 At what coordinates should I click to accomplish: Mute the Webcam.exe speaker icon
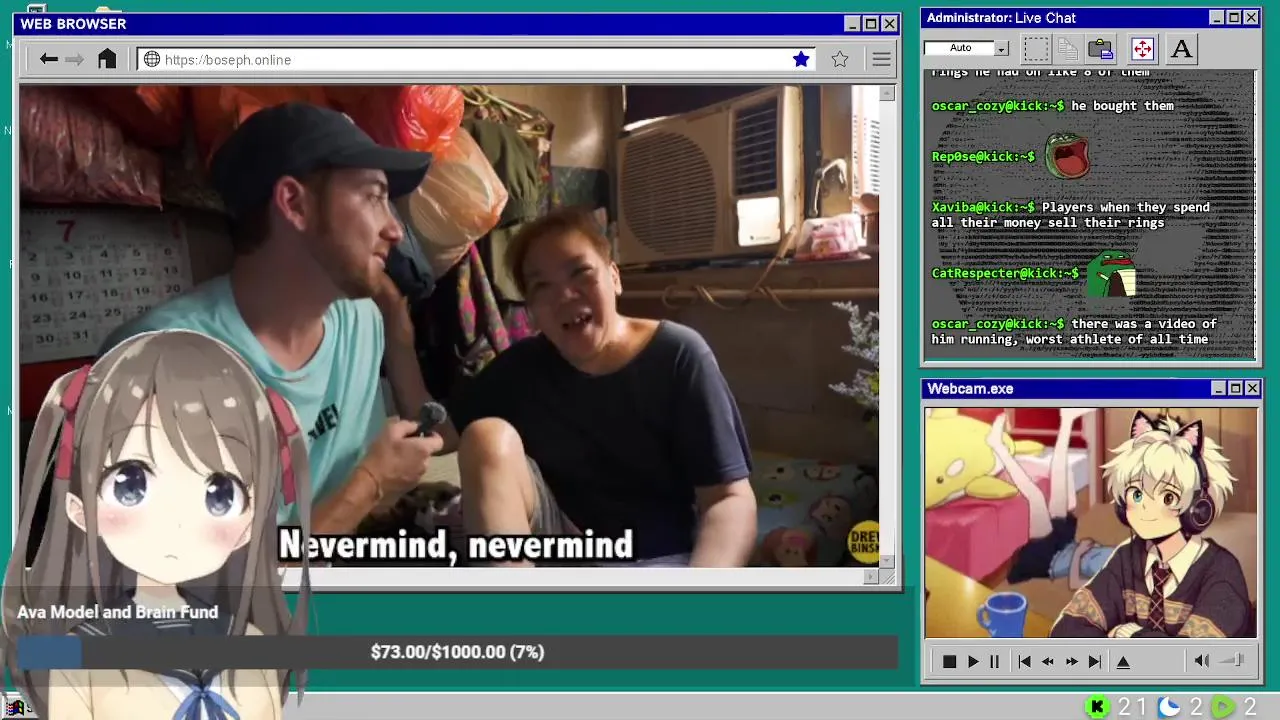(1202, 660)
